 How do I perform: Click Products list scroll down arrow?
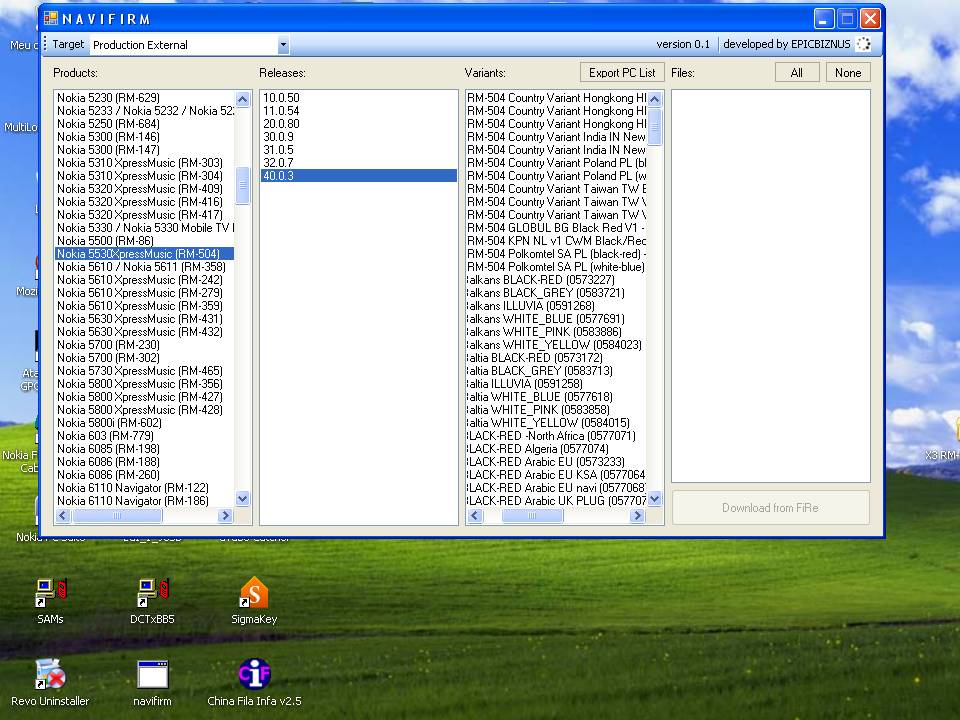pyautogui.click(x=242, y=499)
